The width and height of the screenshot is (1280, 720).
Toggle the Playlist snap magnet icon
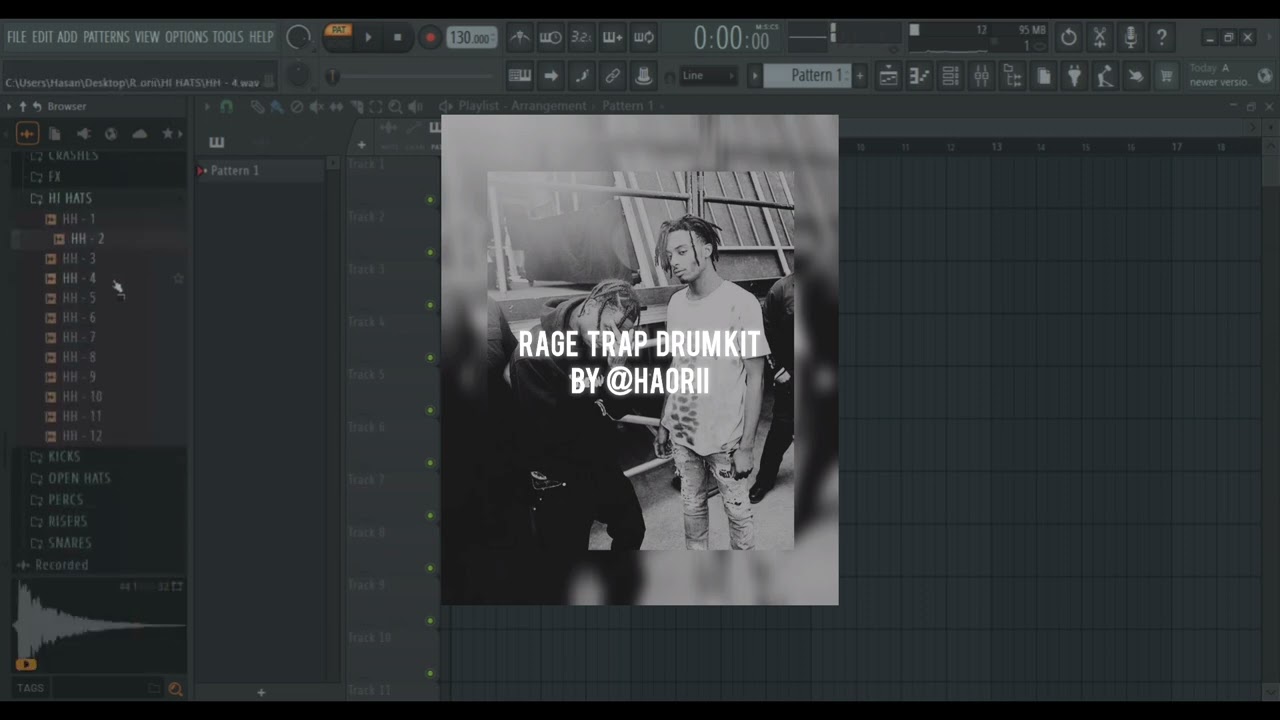(x=227, y=106)
